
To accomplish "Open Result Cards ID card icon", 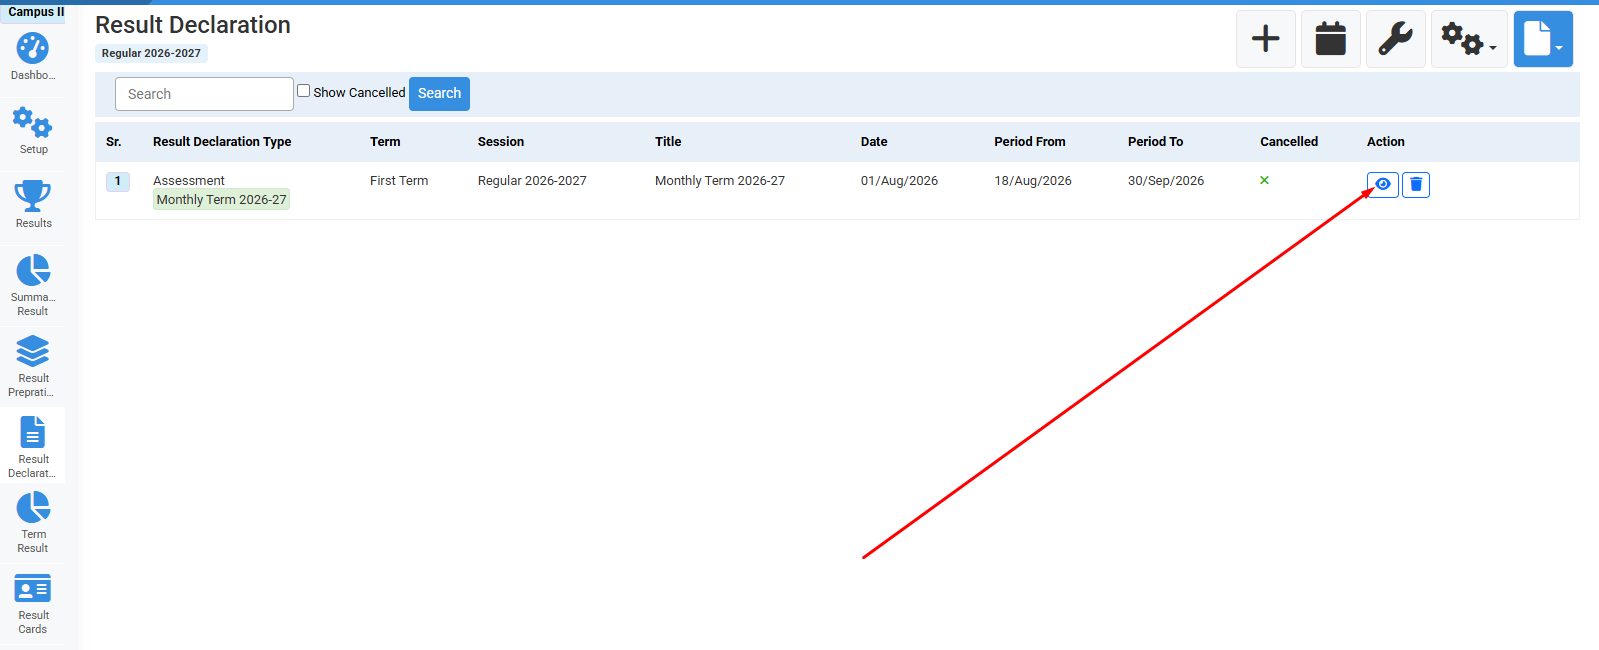I will (33, 589).
